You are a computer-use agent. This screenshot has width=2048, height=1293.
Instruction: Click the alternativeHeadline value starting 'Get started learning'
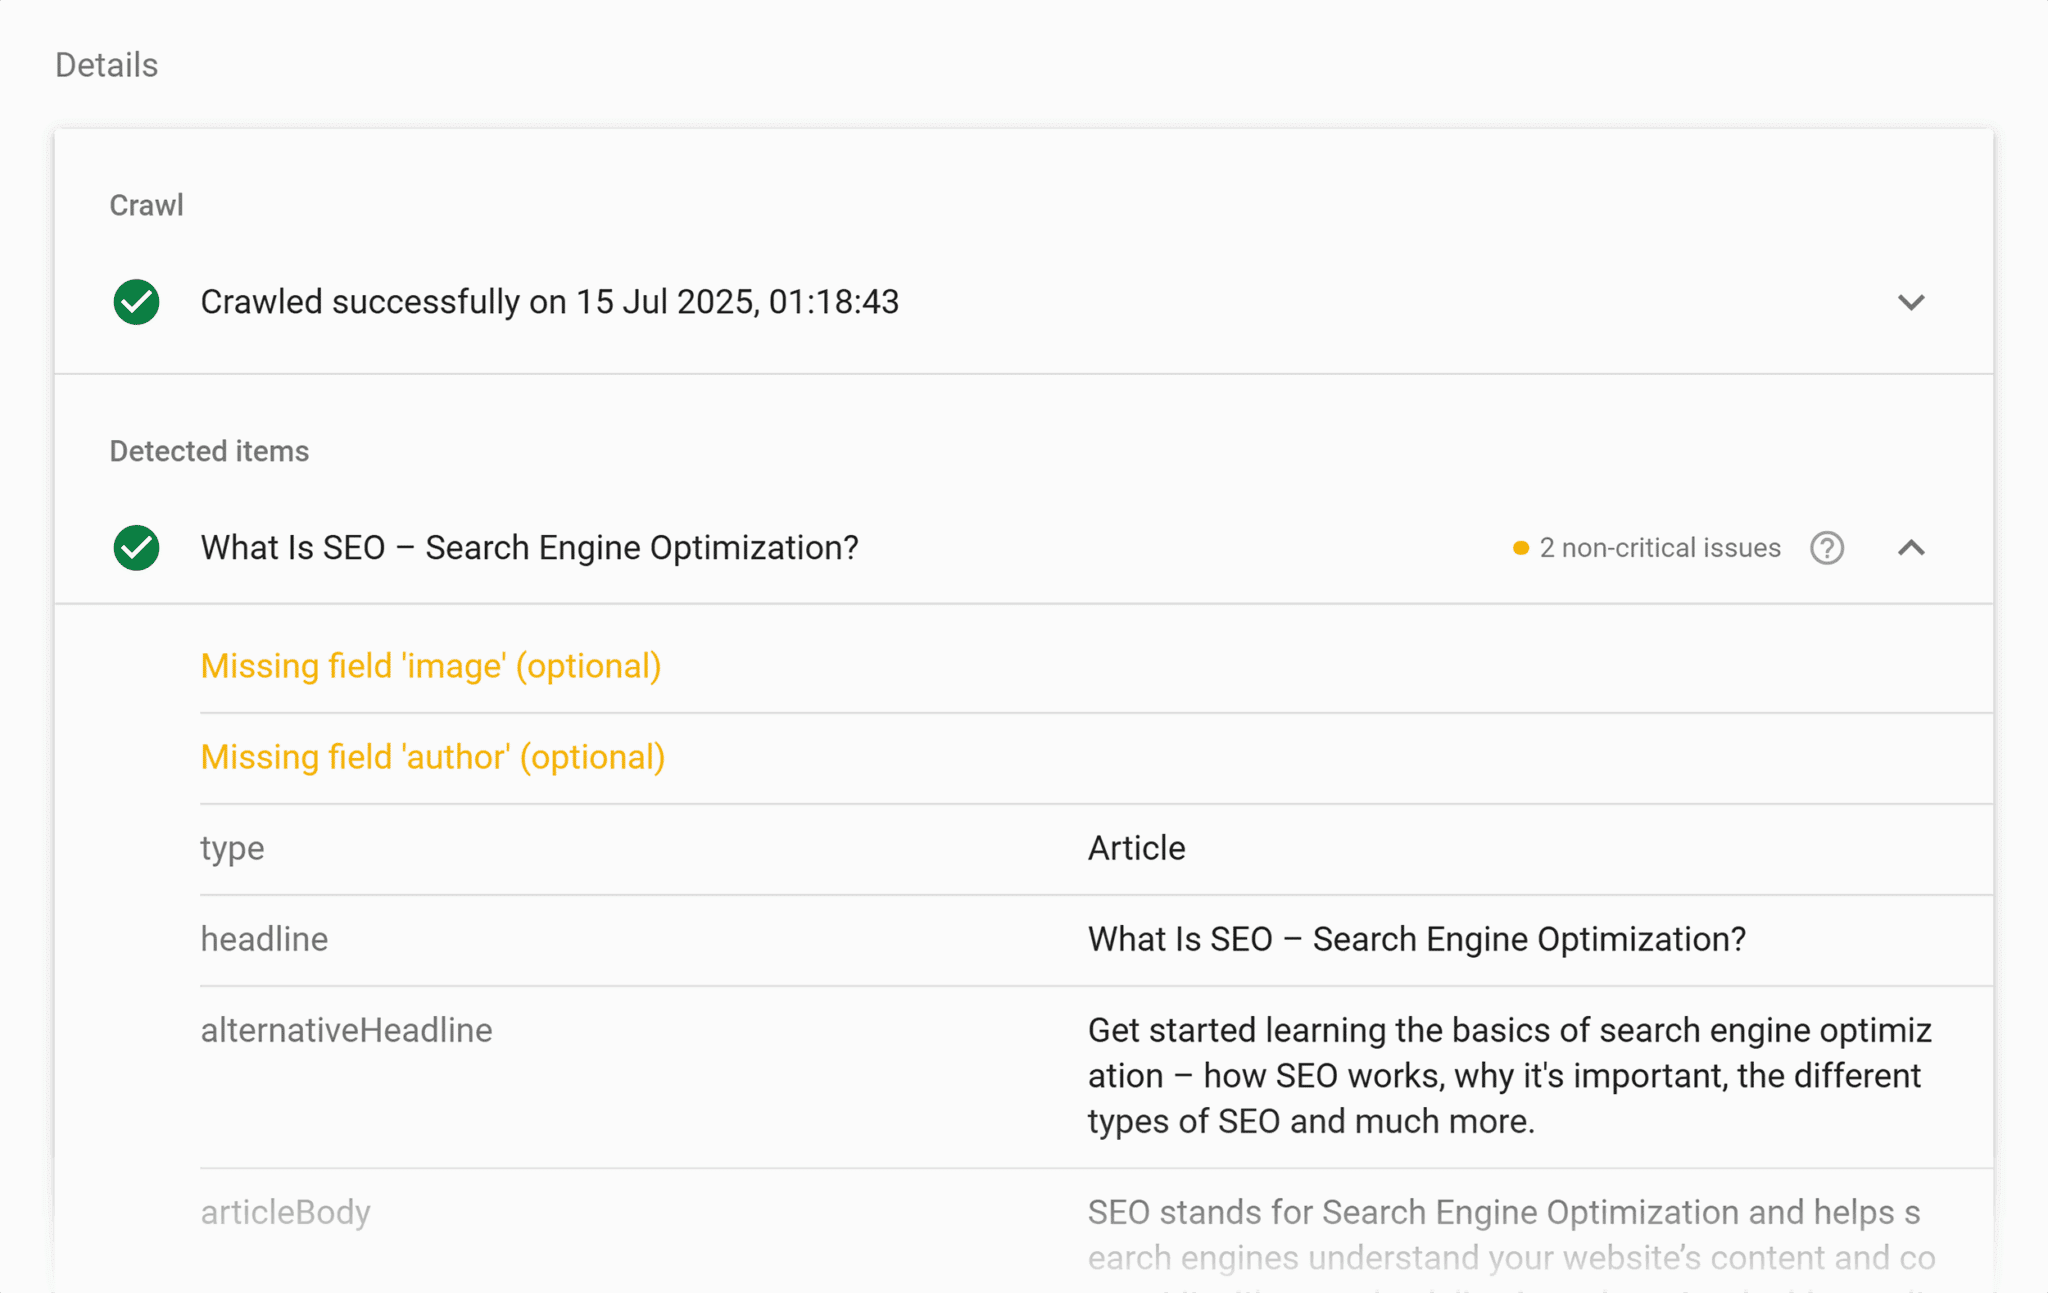click(1510, 1076)
